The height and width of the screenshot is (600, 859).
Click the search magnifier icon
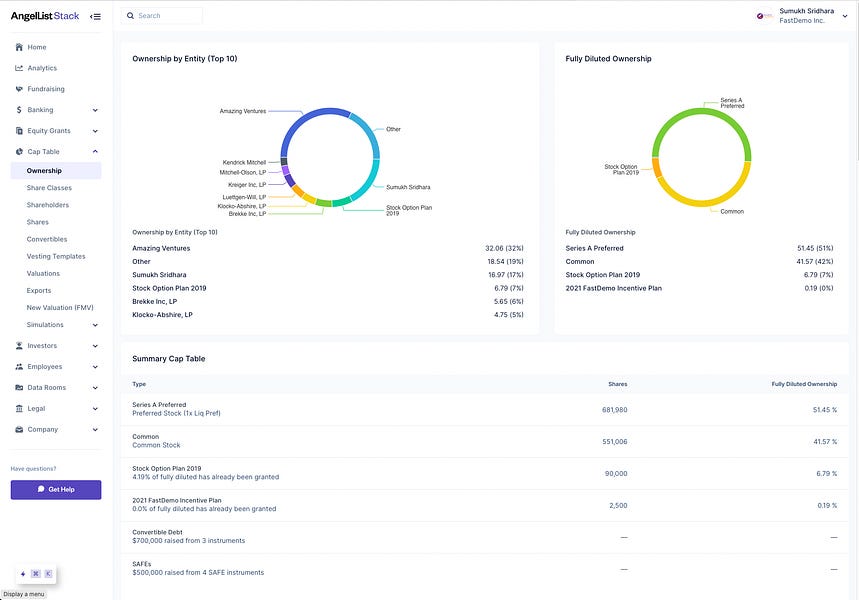[130, 15]
